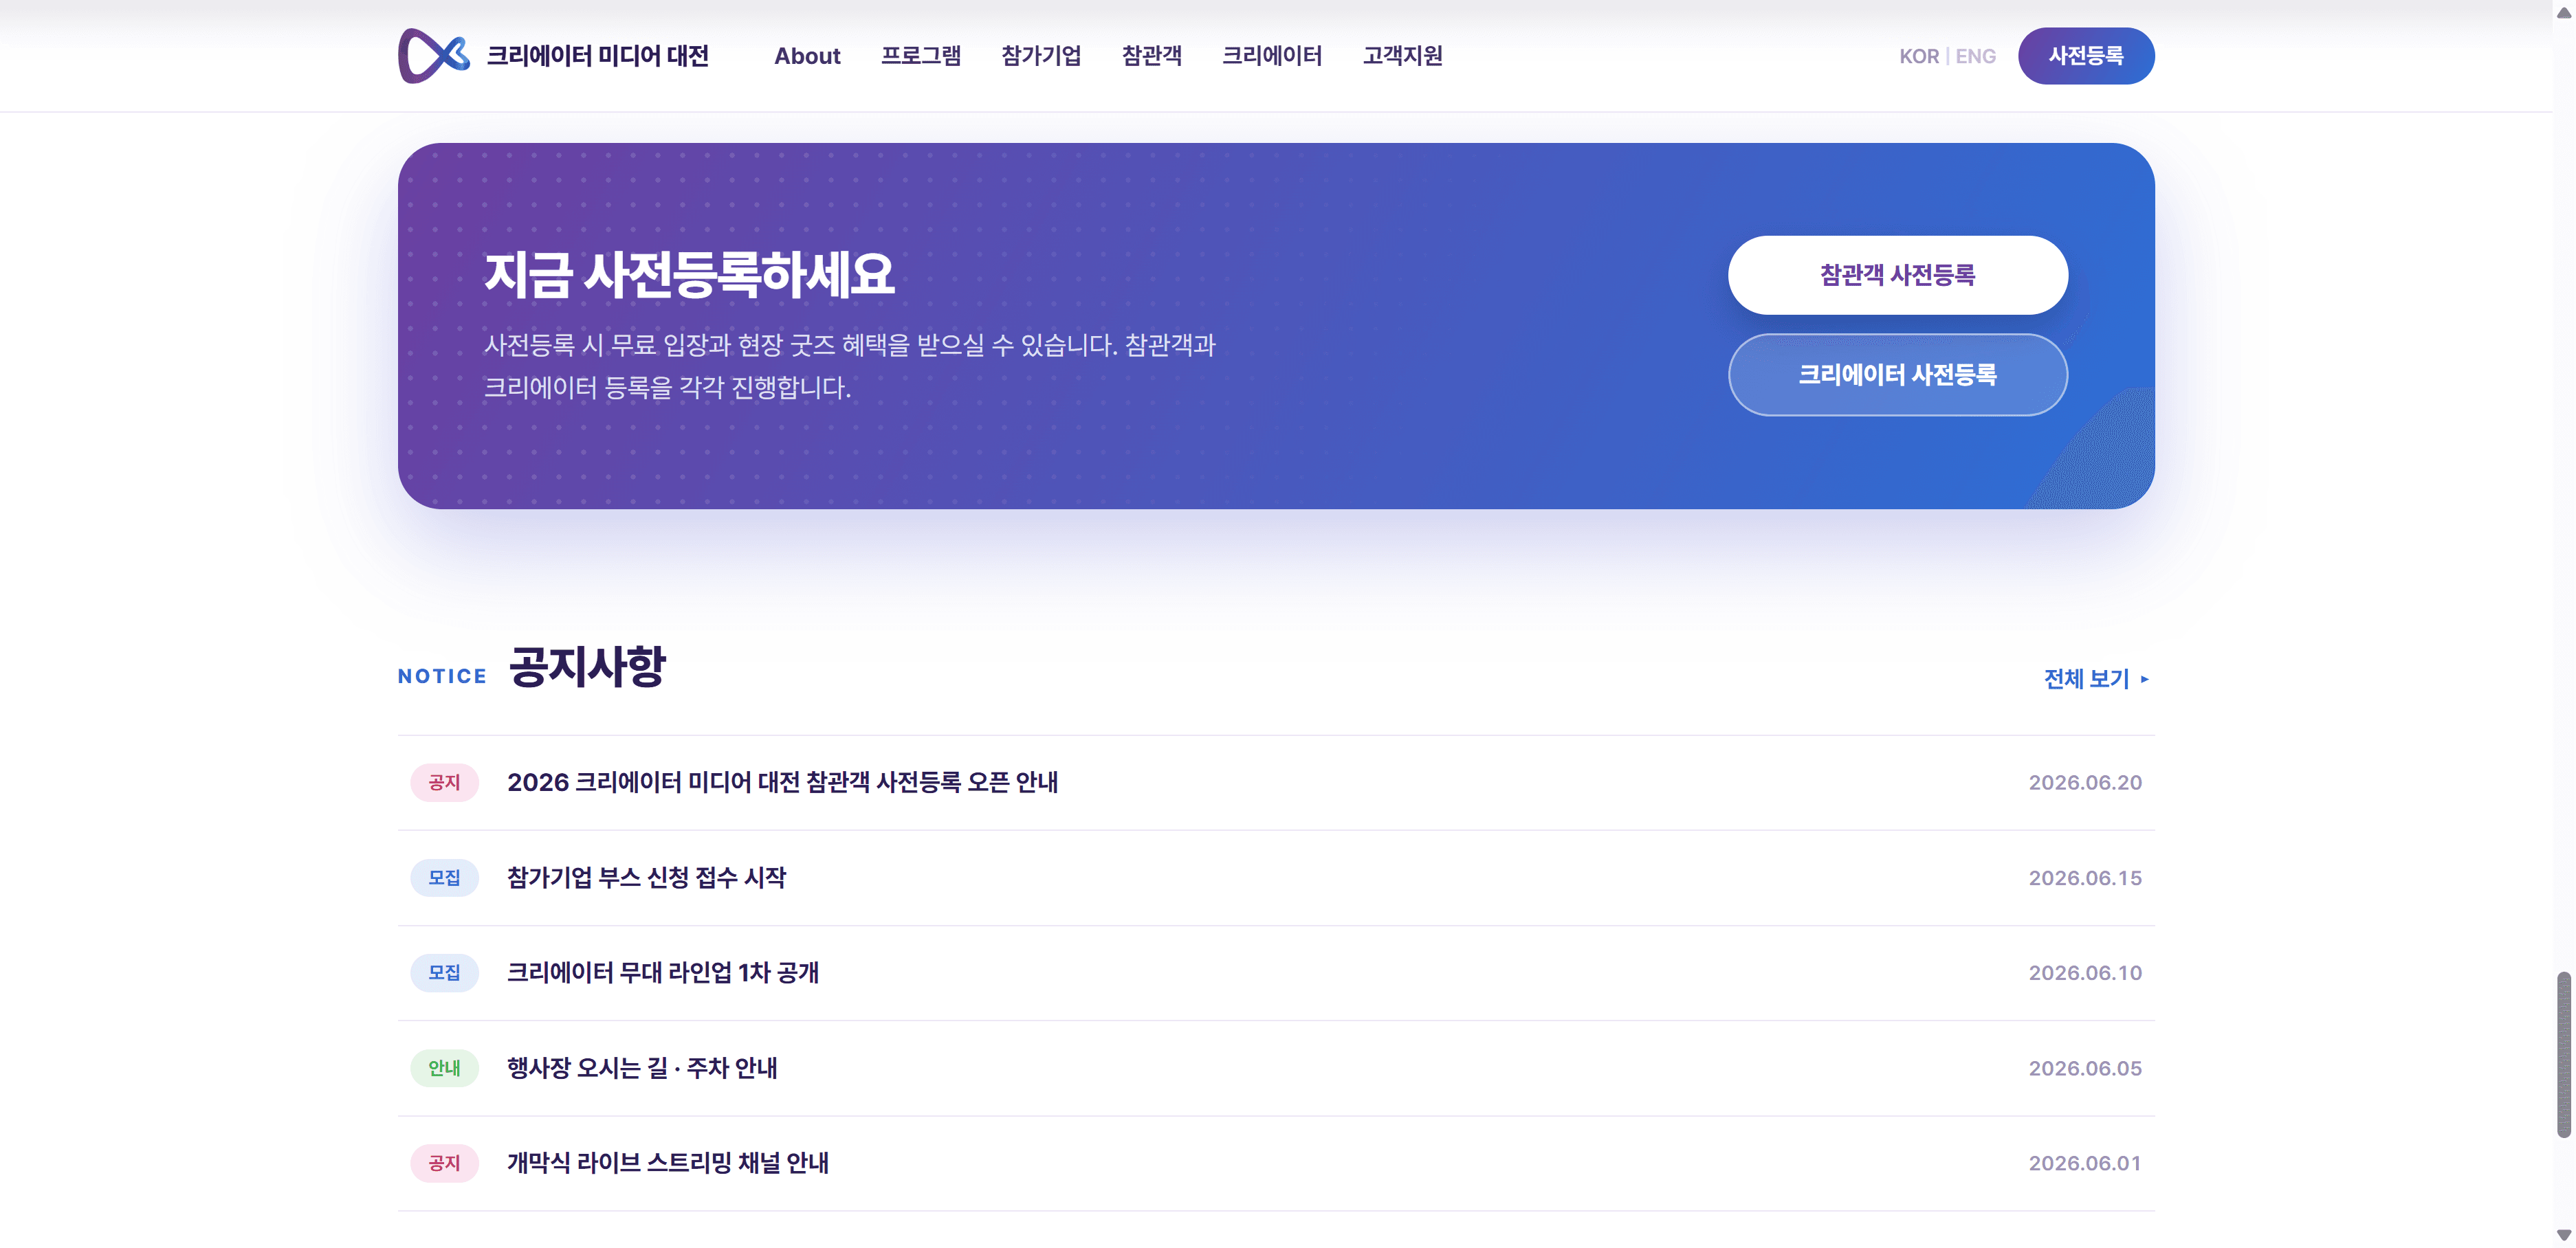Click the 공지사항 section heading
This screenshot has width=2576, height=1248.
click(587, 667)
